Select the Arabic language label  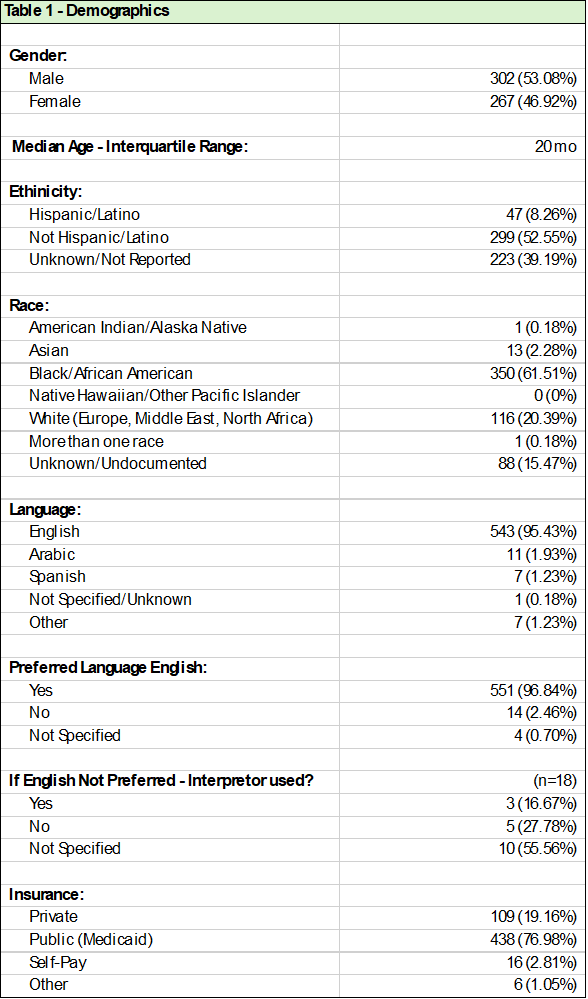pos(52,554)
